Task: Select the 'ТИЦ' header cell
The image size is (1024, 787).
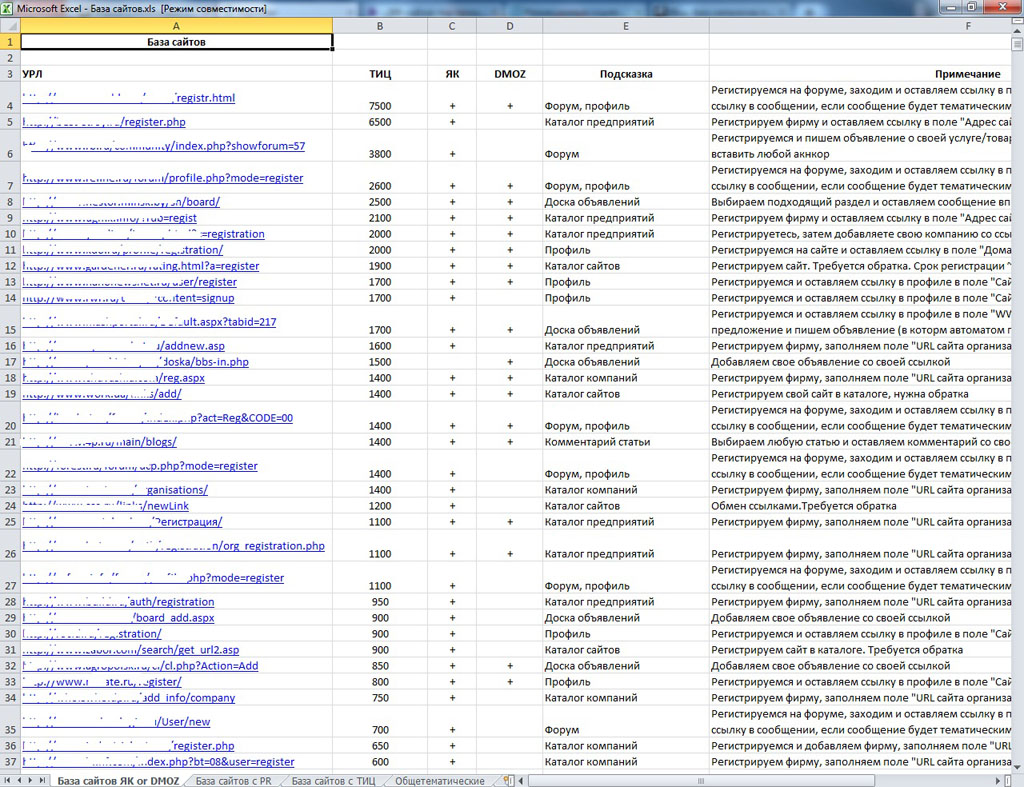Action: tap(380, 74)
